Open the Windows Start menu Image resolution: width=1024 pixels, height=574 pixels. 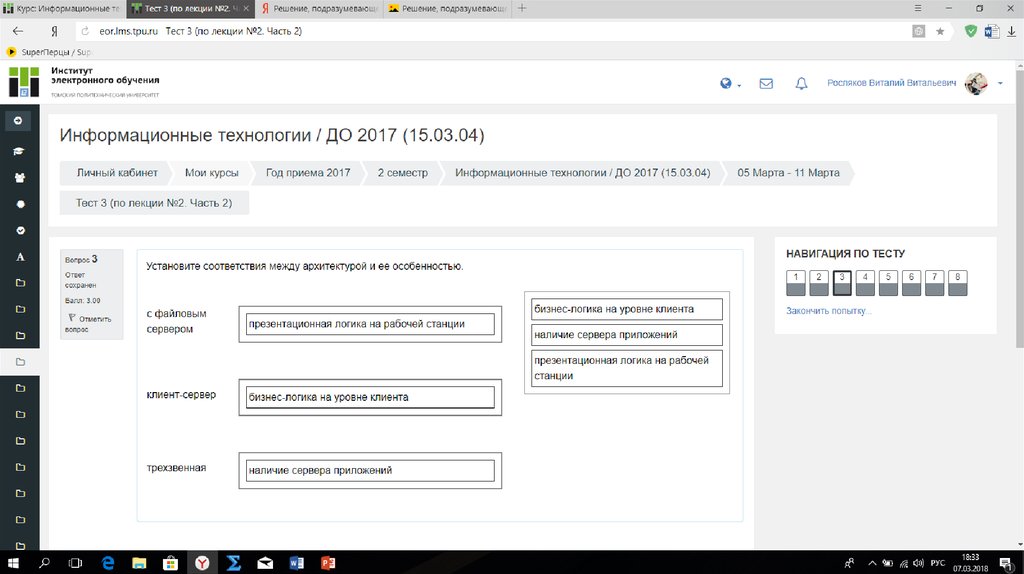(12, 562)
